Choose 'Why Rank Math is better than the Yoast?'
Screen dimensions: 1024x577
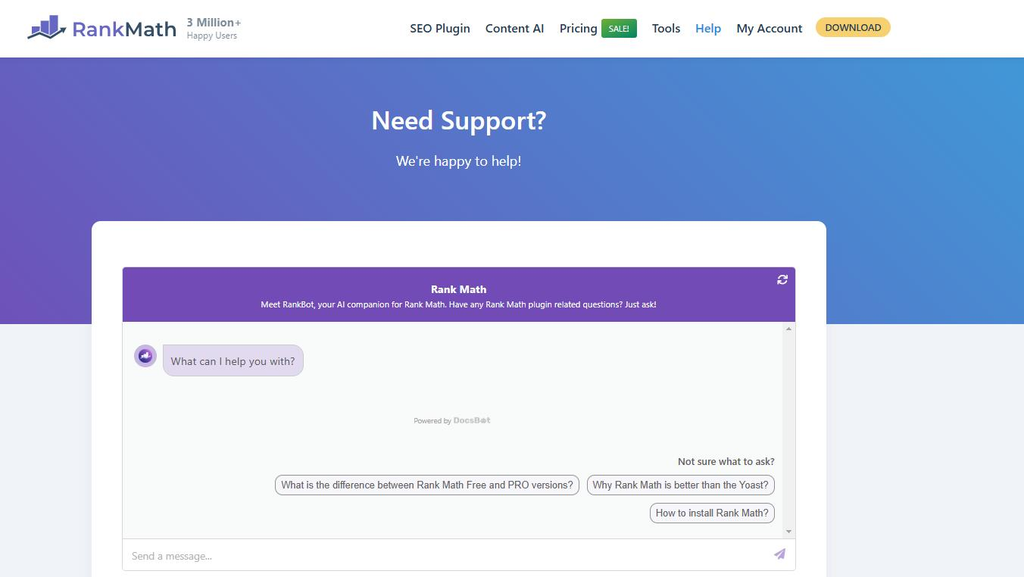coord(680,485)
